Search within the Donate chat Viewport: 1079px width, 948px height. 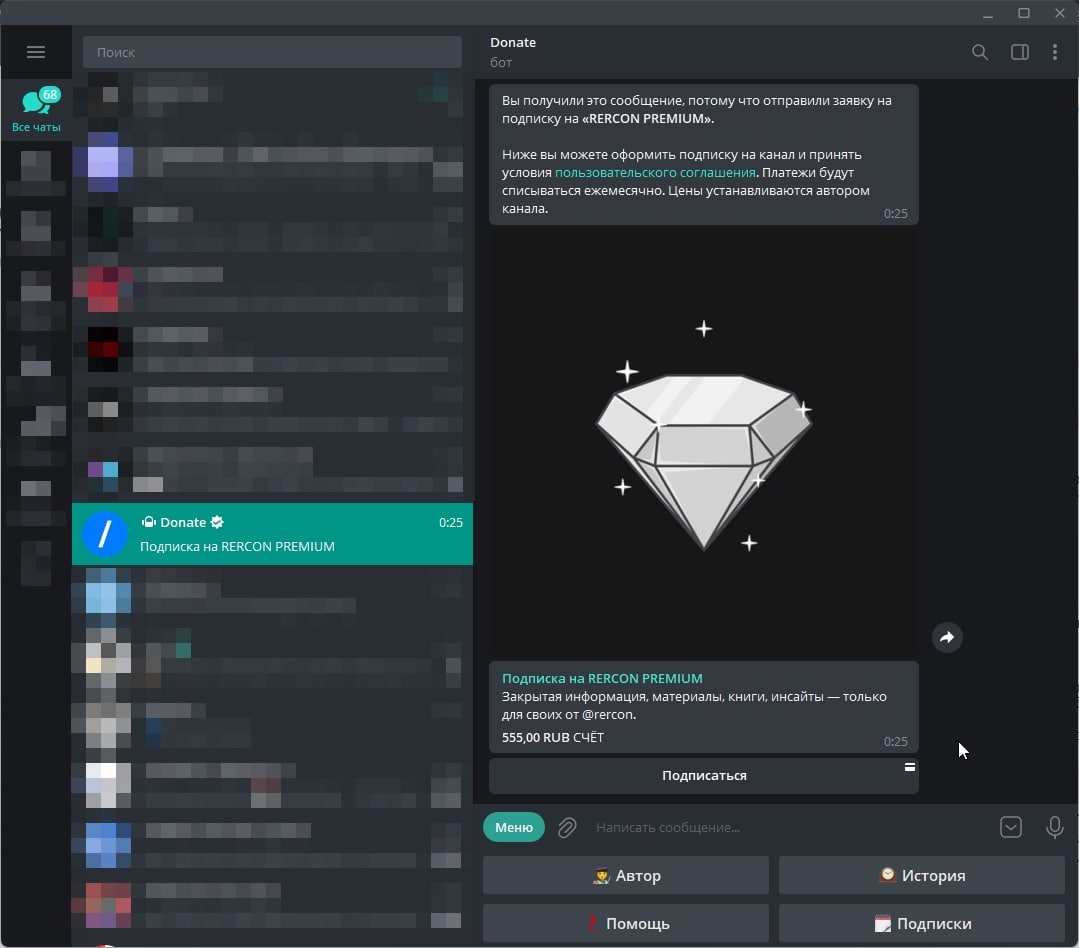click(980, 52)
